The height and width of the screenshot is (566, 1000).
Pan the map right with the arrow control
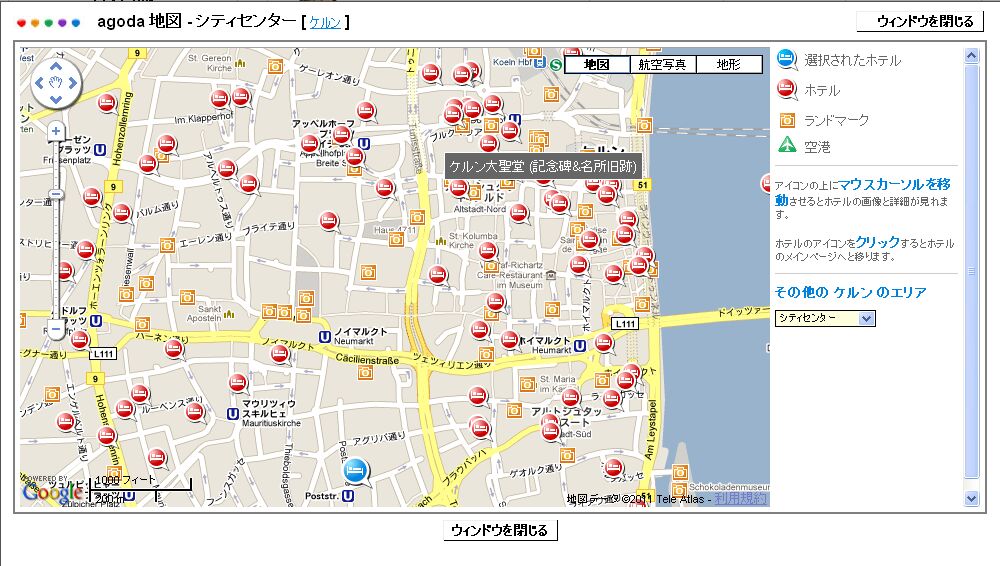pos(73,83)
